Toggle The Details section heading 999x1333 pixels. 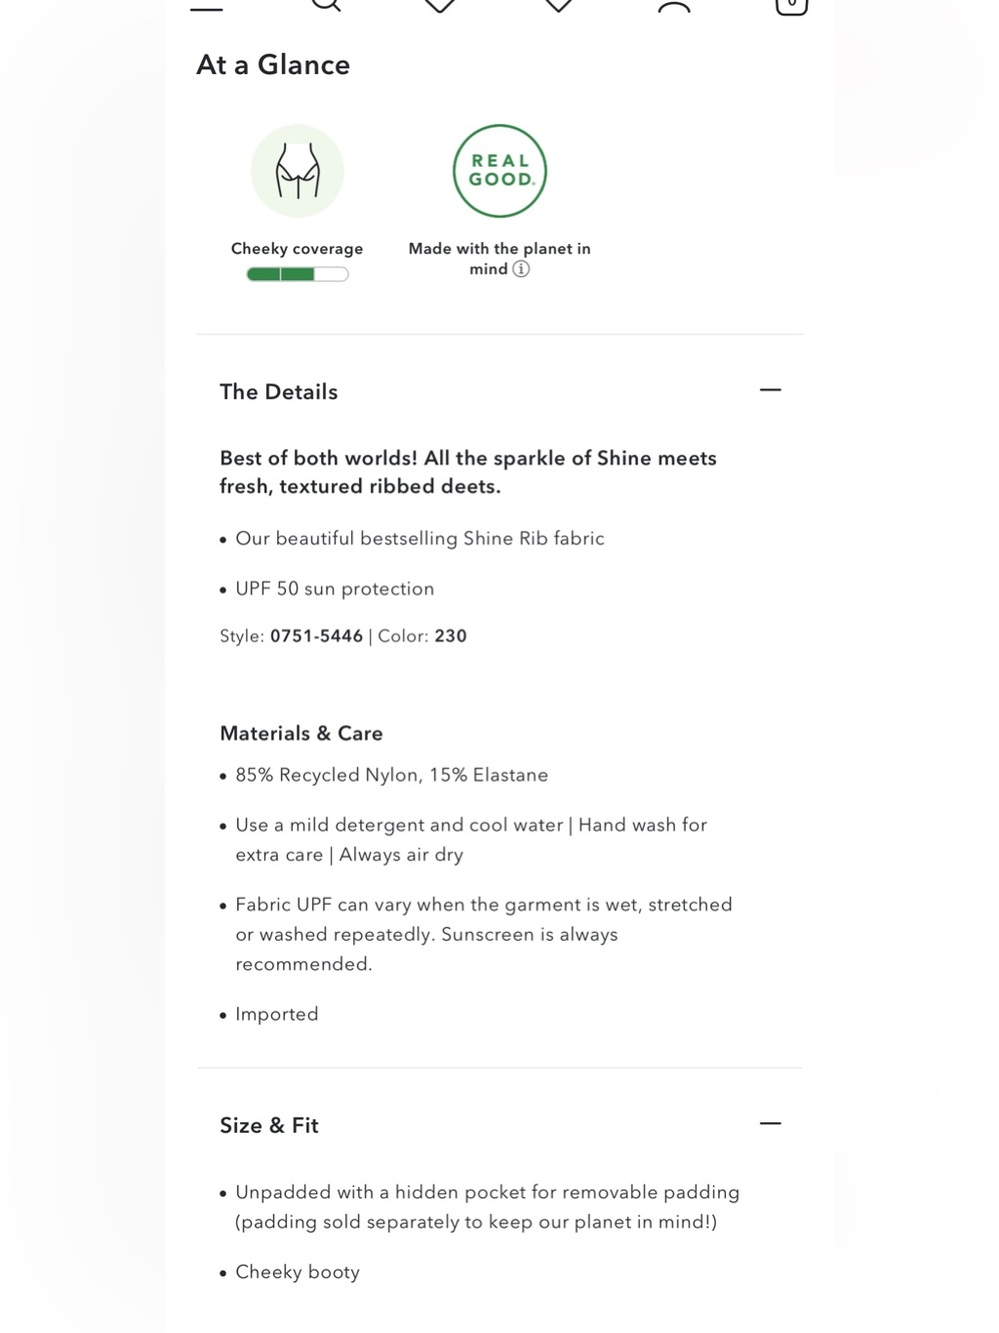(x=279, y=392)
